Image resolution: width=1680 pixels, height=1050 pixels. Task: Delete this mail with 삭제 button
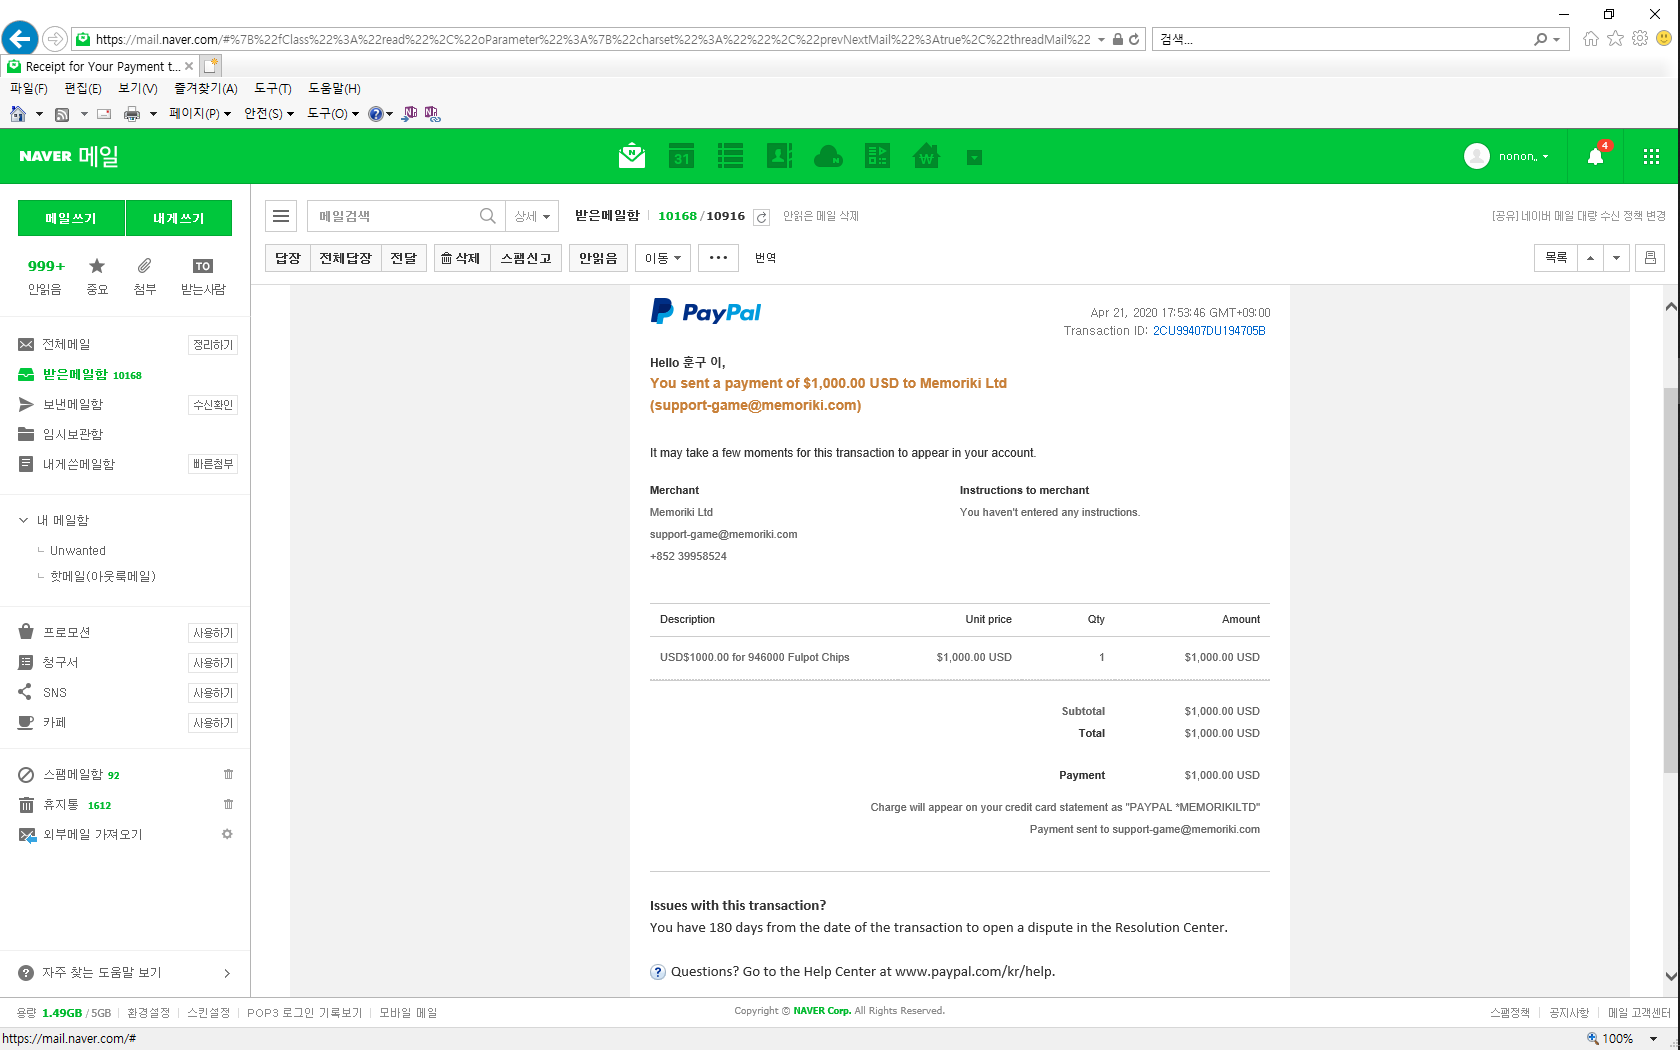[x=461, y=258]
